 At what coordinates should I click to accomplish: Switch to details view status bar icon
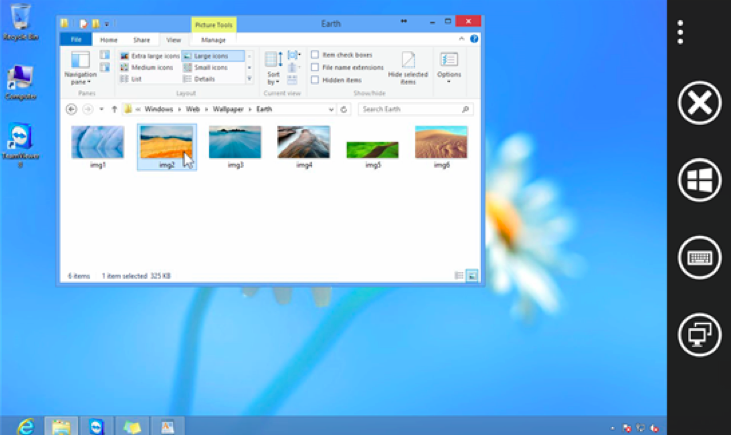[459, 276]
